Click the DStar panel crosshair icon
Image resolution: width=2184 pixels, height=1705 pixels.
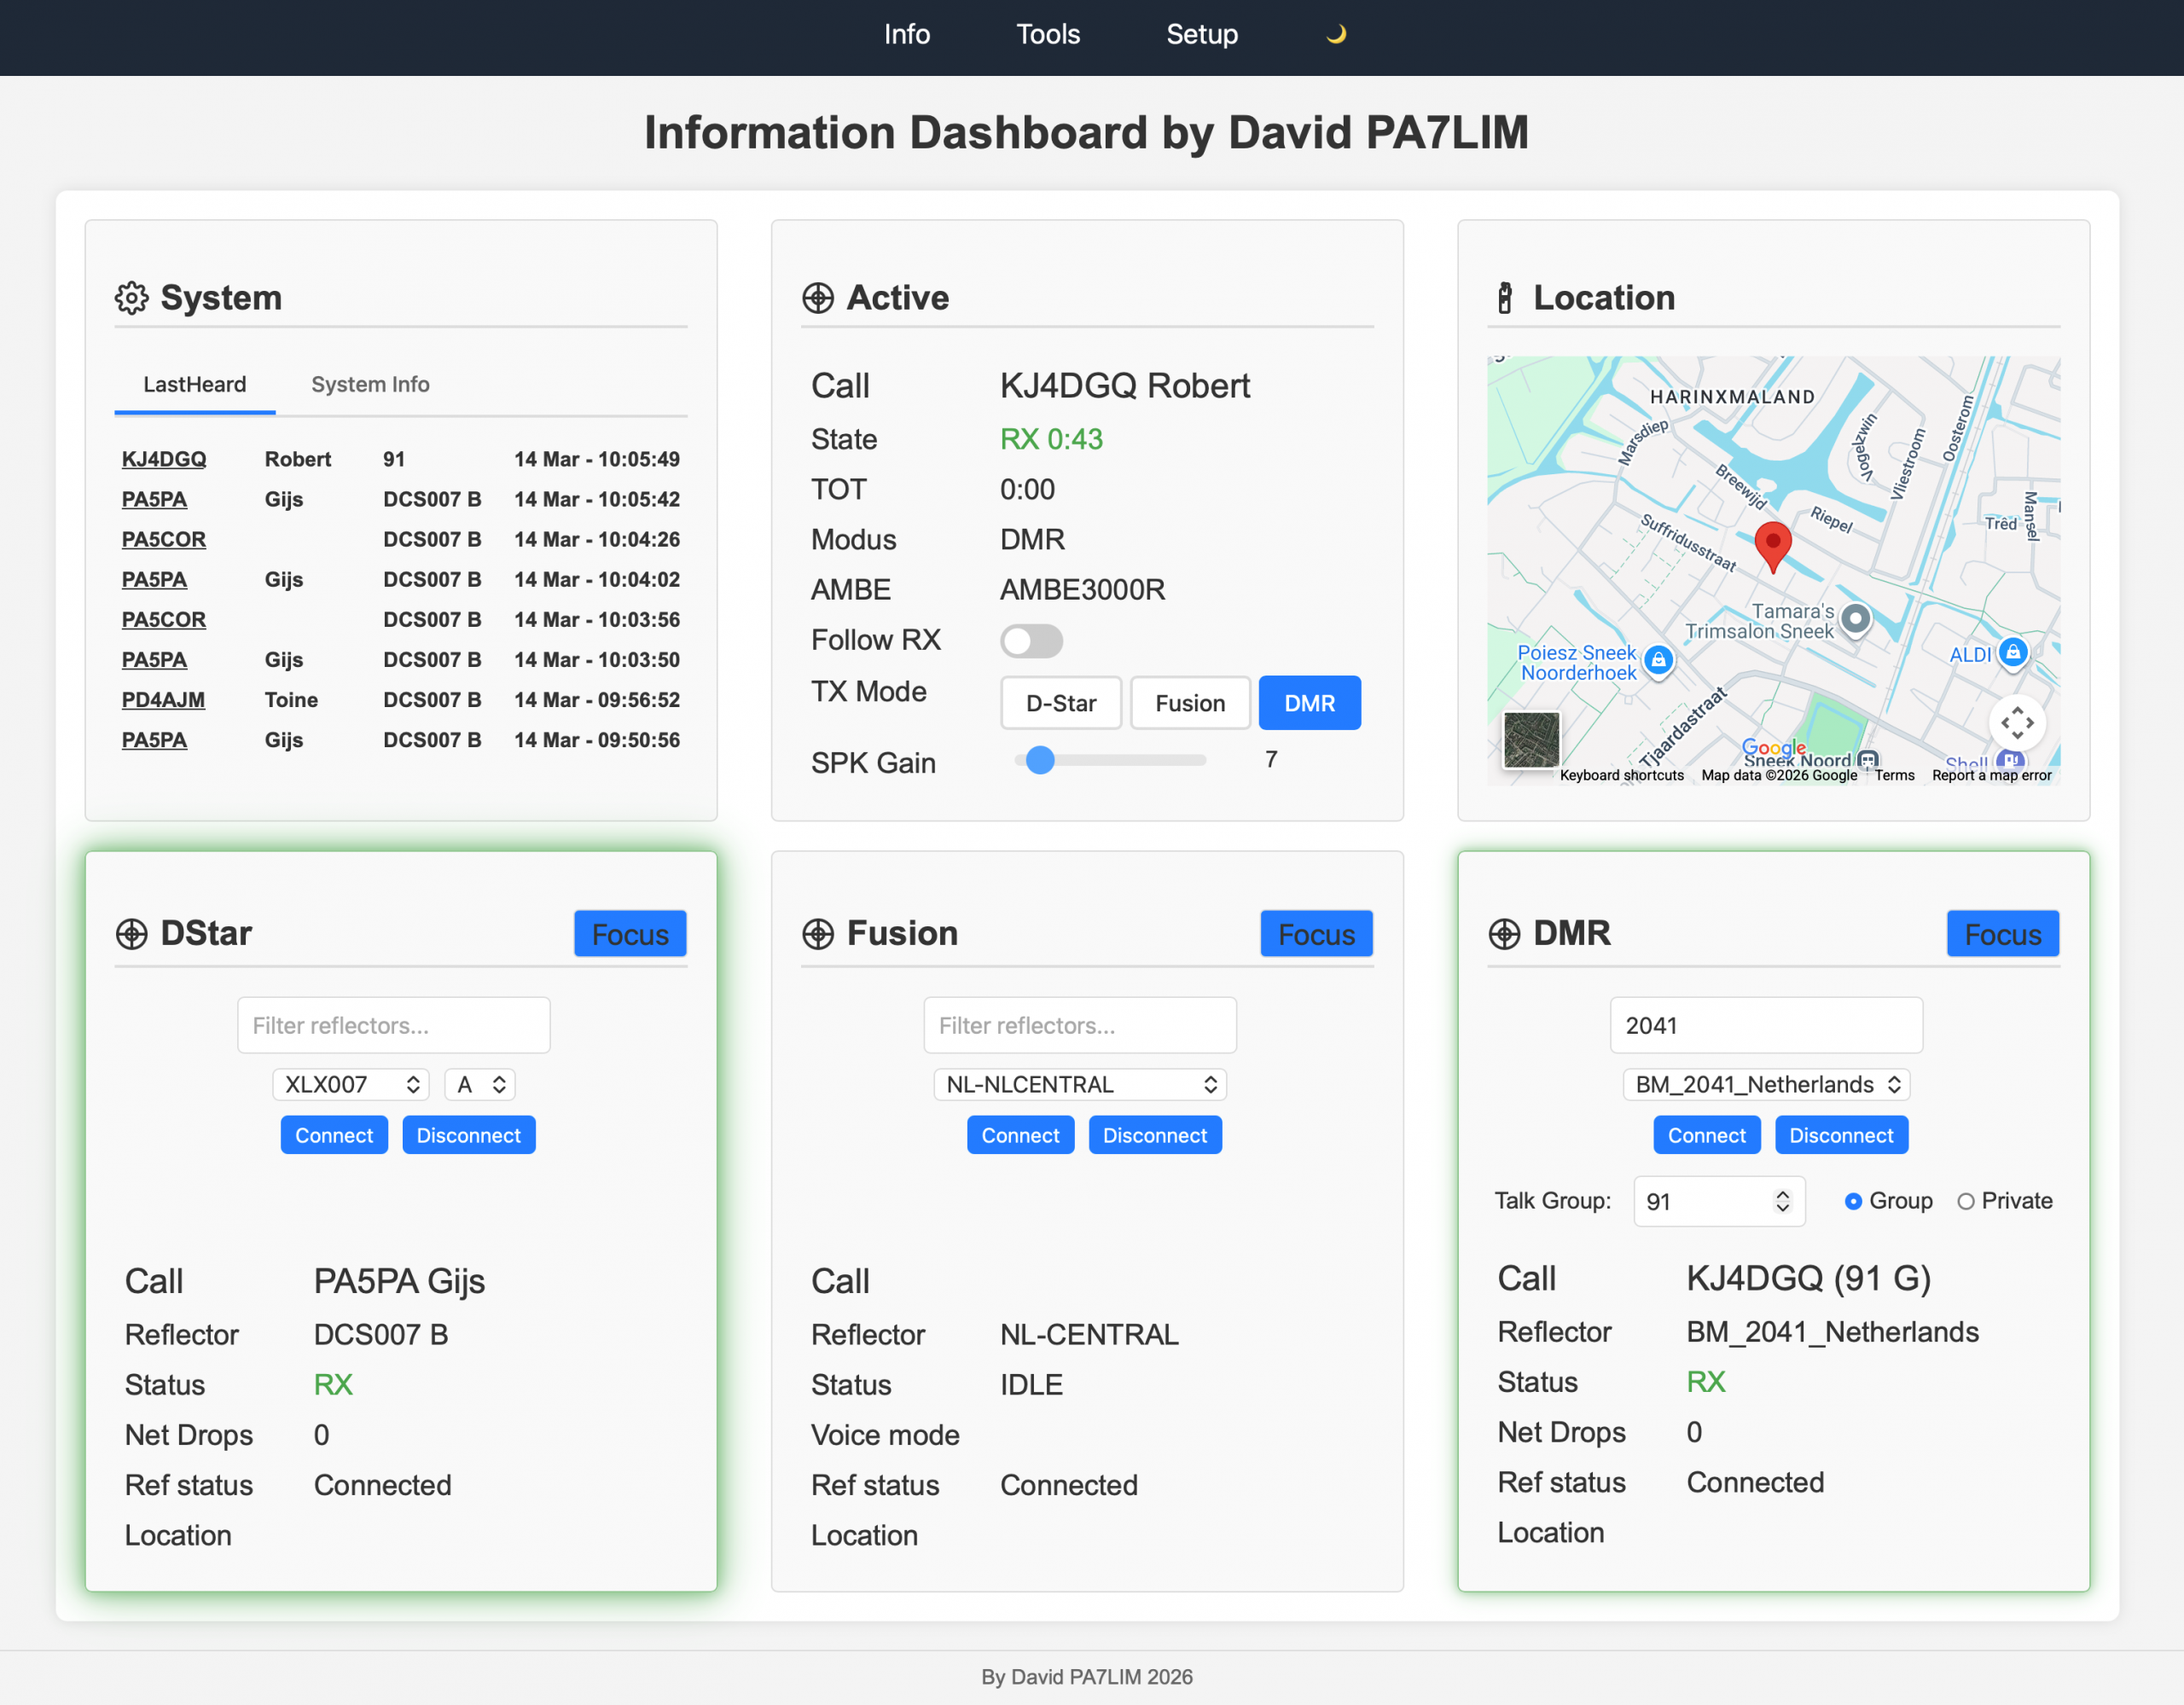tap(131, 934)
